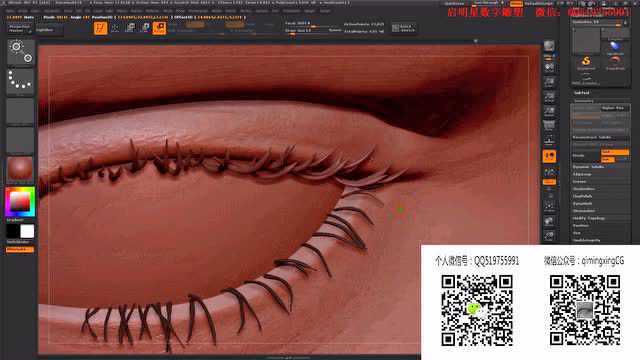Viewport: 640px width, 360px height.
Task: Select the black secondary color swatch
Action: 13,231
